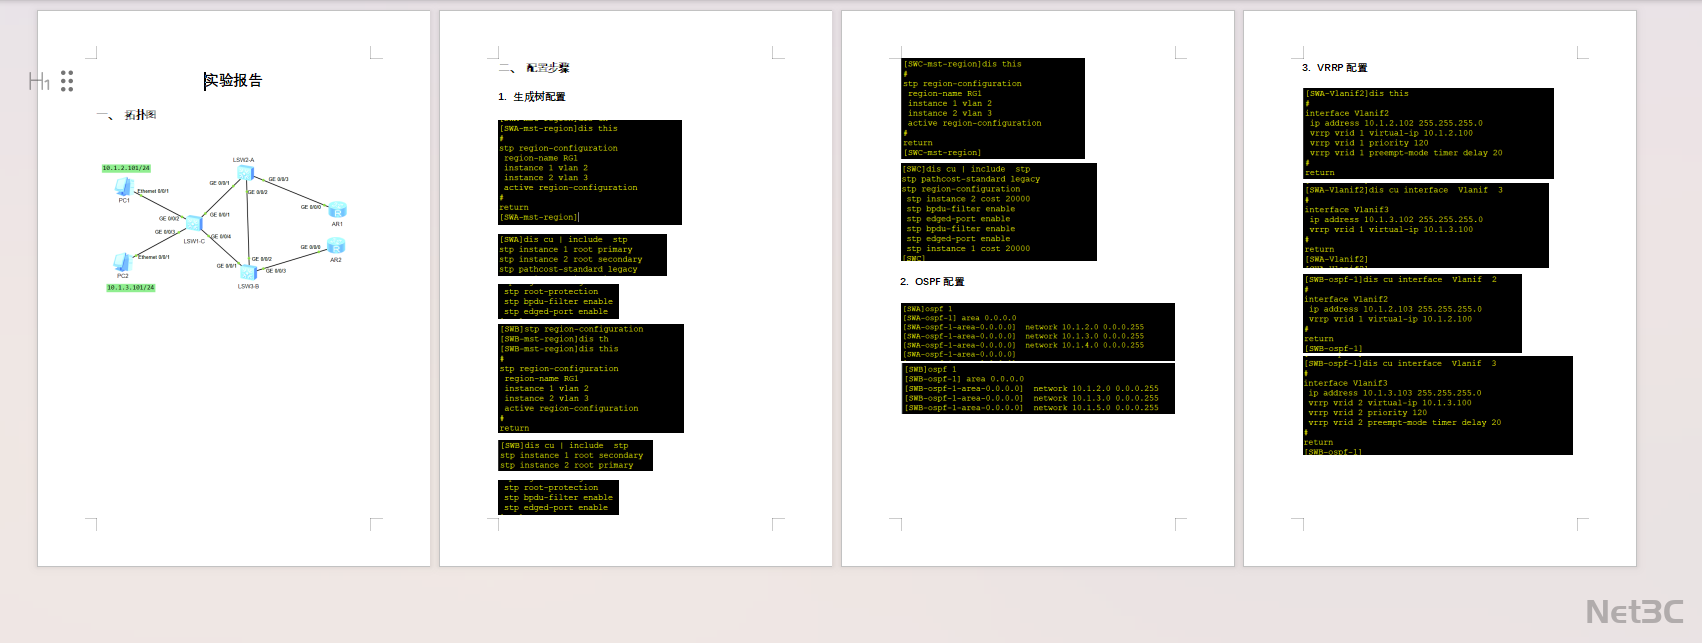Screen dimensions: 1702x643
Task: Click the PC1 computer icon in topology
Action: 123,187
